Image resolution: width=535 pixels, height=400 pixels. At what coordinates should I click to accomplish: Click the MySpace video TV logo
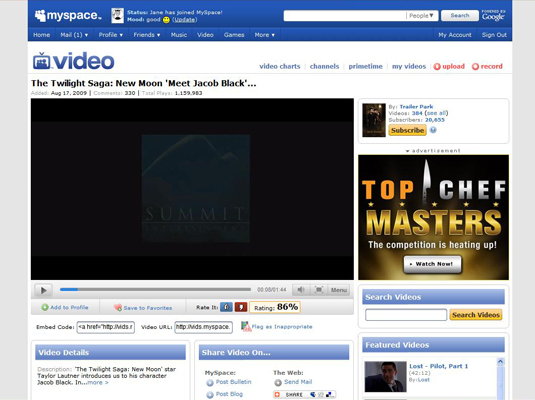point(73,61)
